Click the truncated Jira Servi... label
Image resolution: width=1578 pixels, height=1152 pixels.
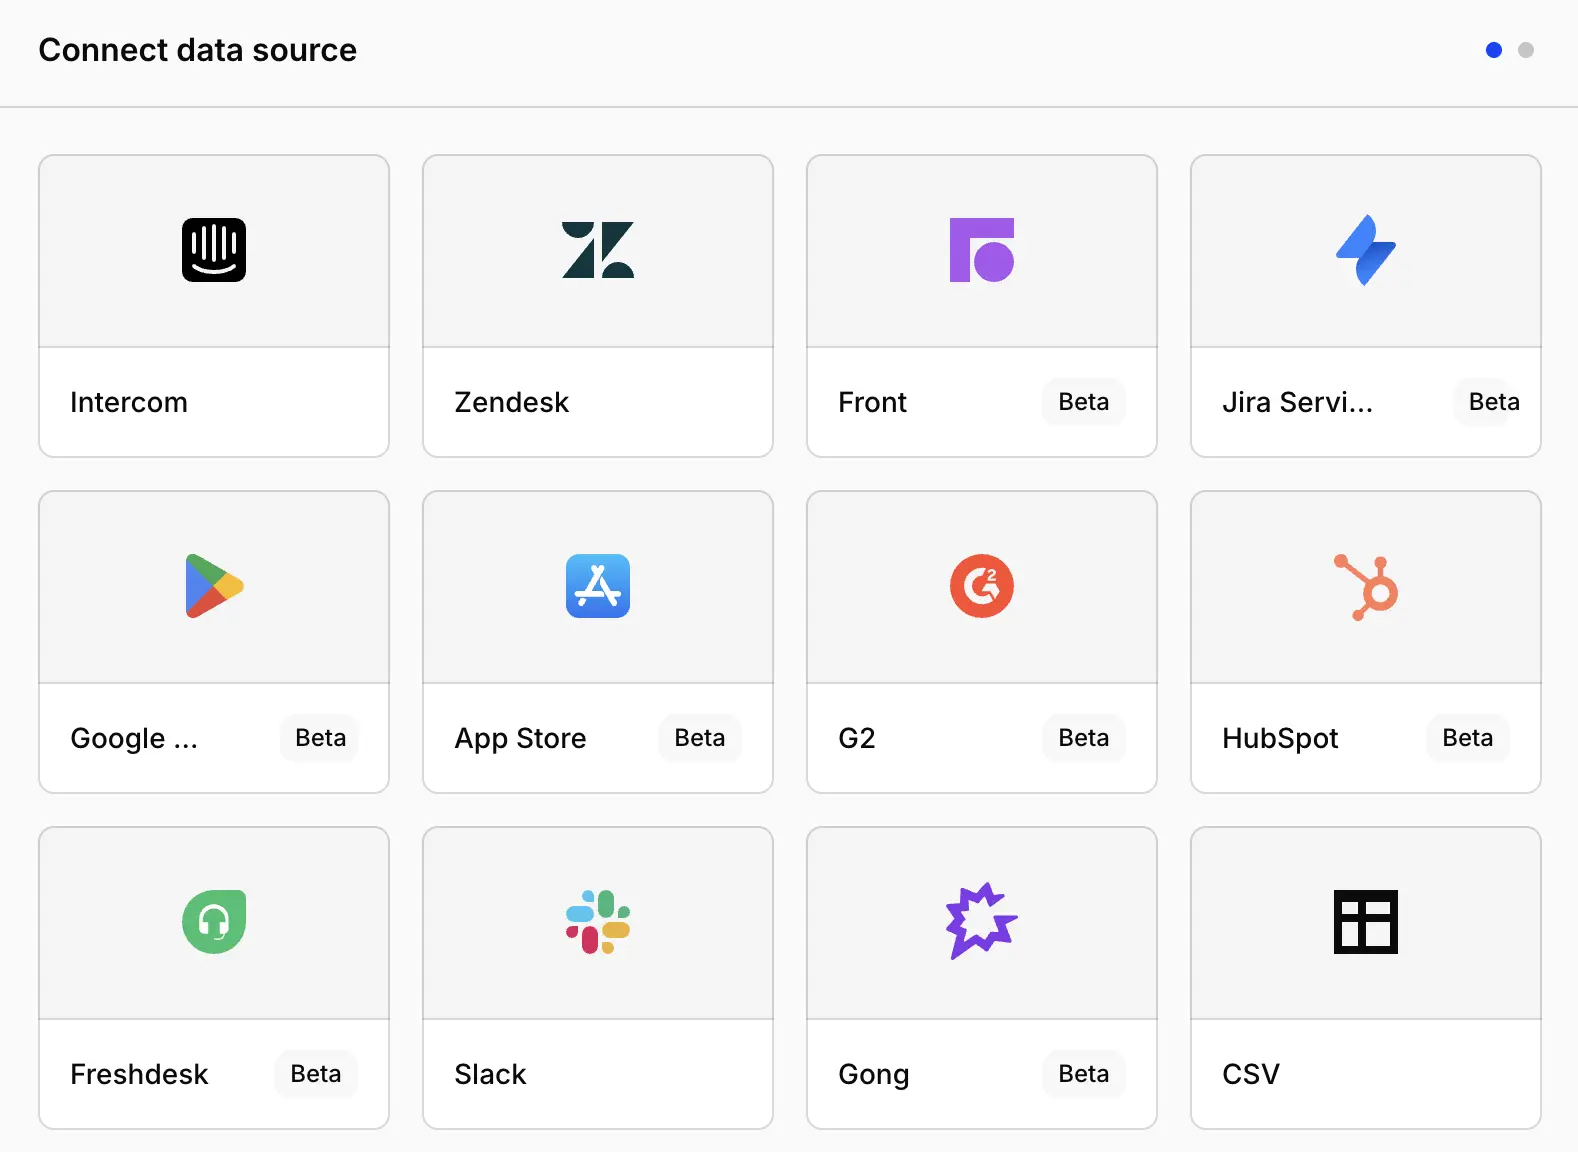click(x=1297, y=402)
